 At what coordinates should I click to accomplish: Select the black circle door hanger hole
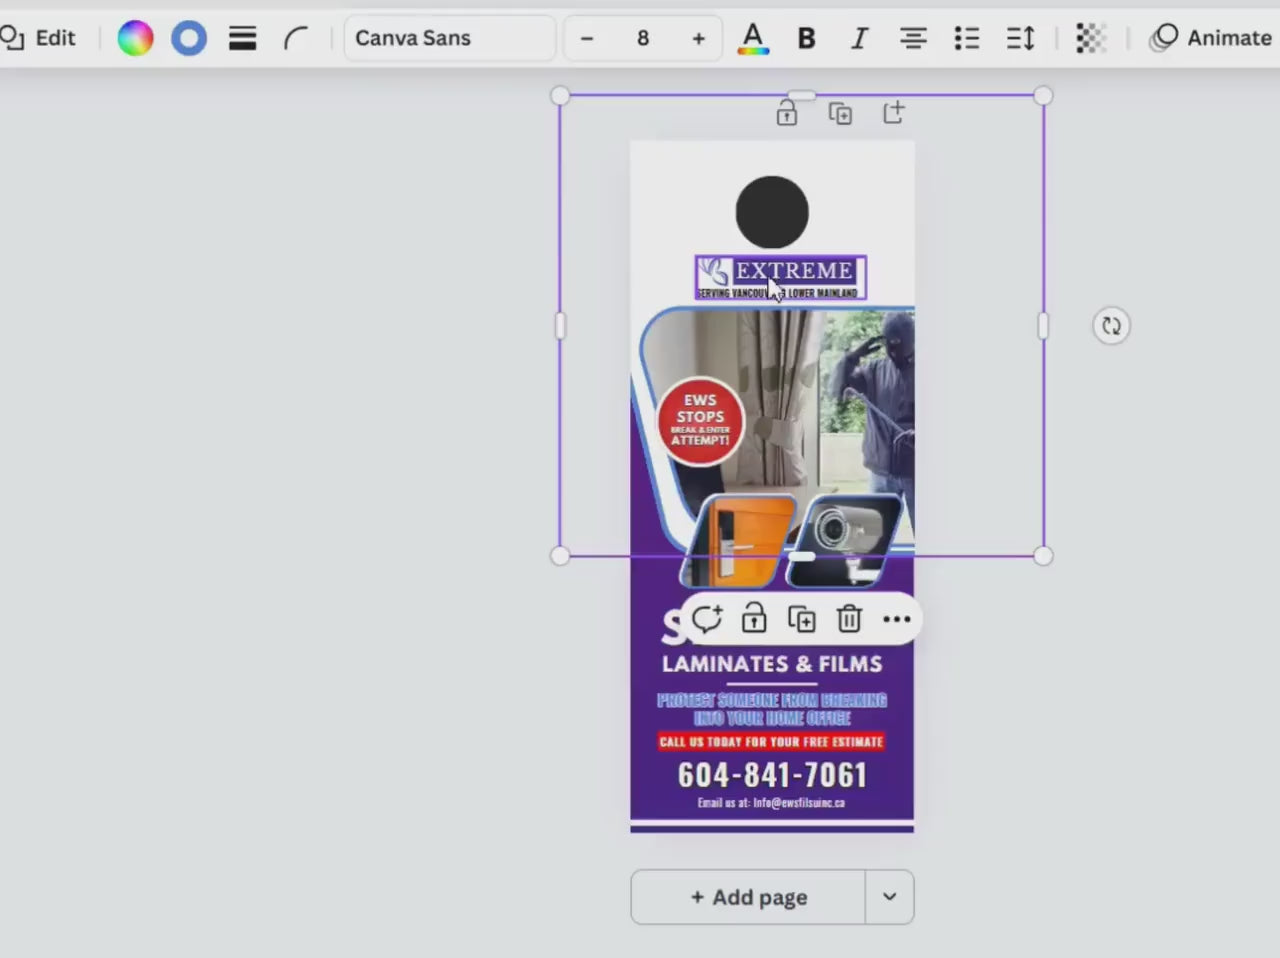pos(772,212)
